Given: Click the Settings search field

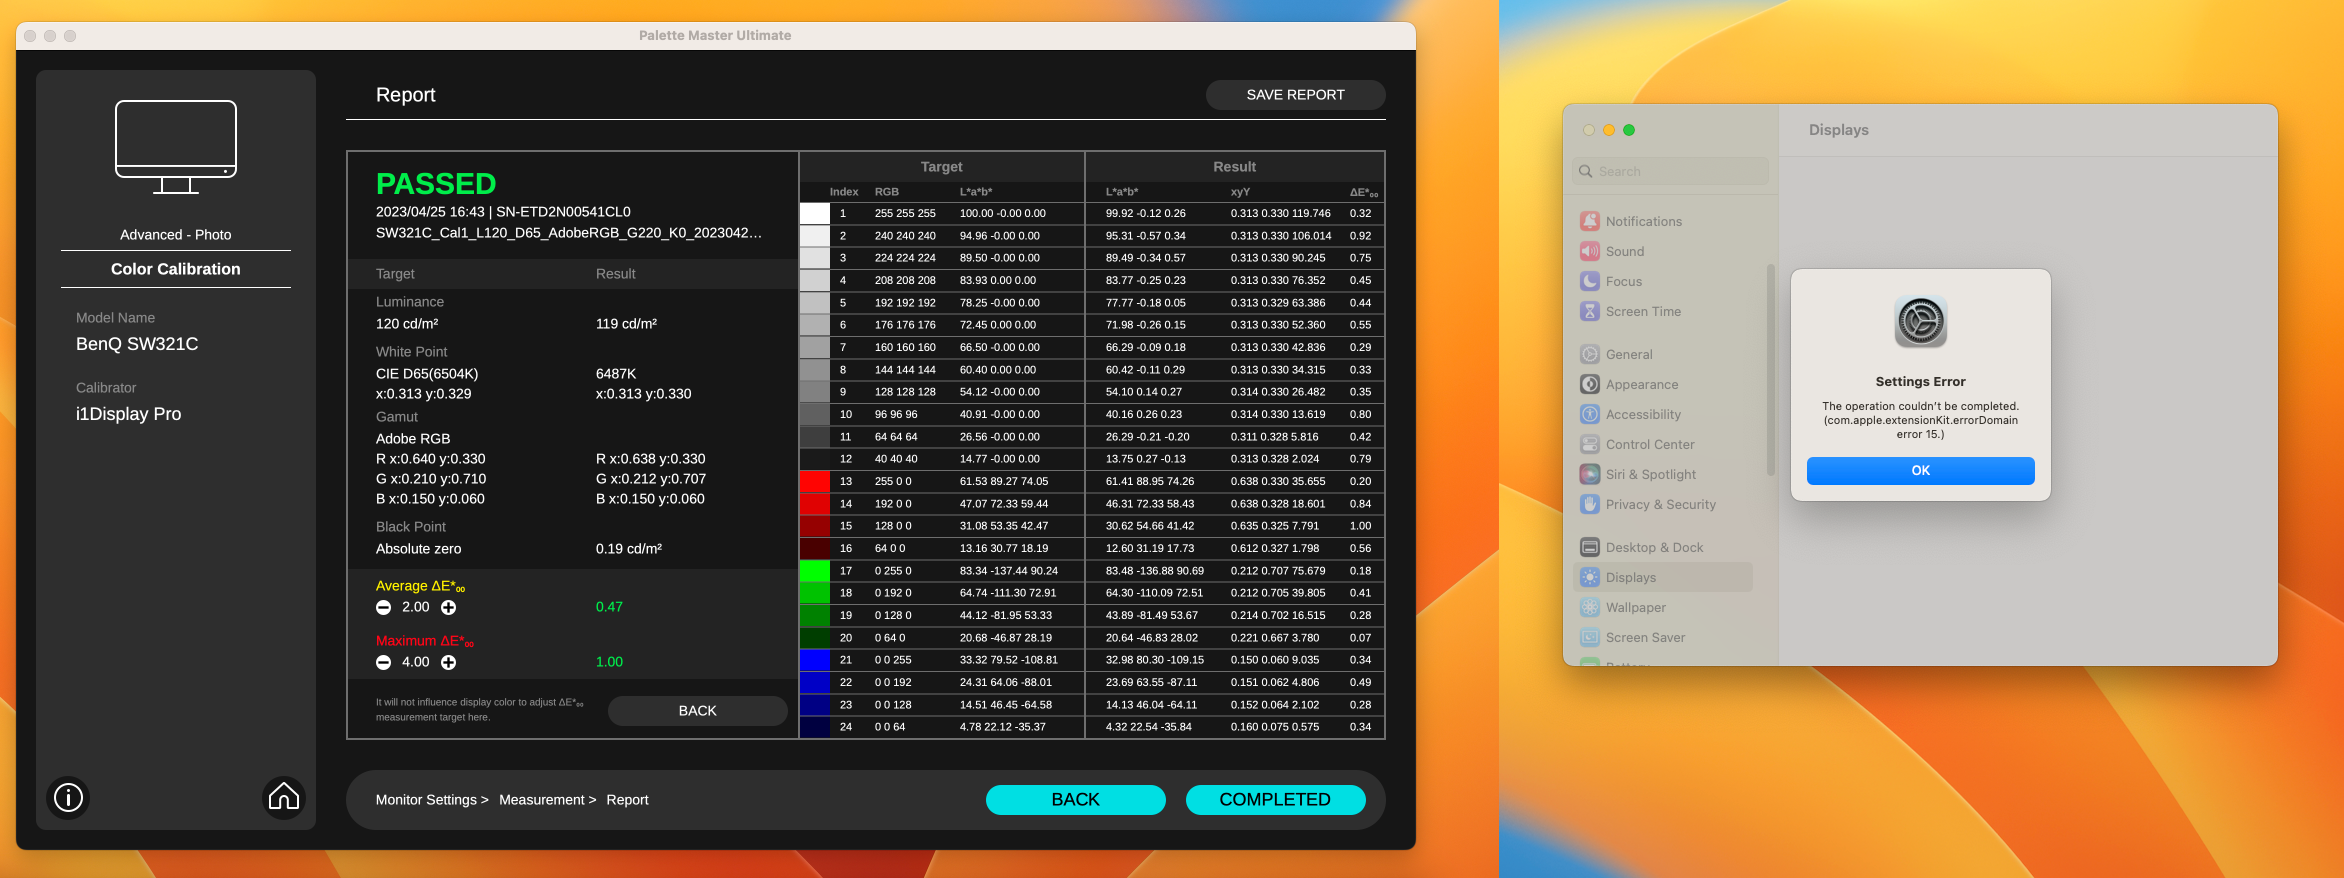Looking at the screenshot, I should tap(1670, 172).
